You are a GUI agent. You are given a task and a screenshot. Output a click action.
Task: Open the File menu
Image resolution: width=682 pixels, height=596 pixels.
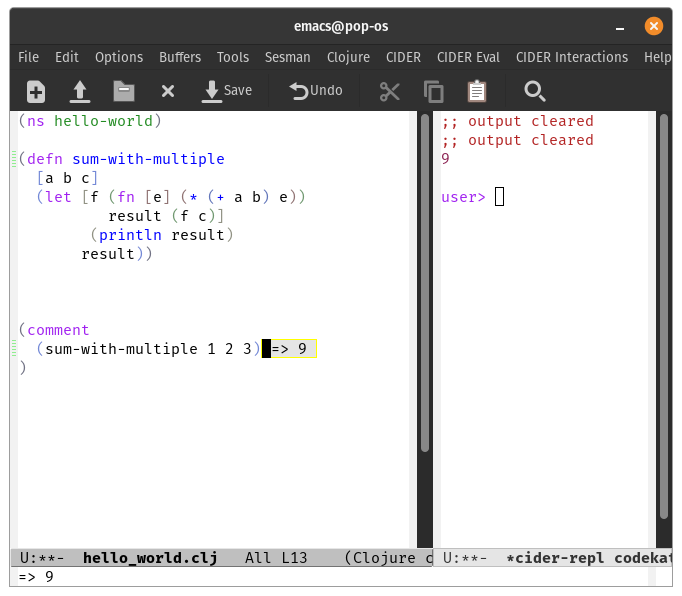28,57
